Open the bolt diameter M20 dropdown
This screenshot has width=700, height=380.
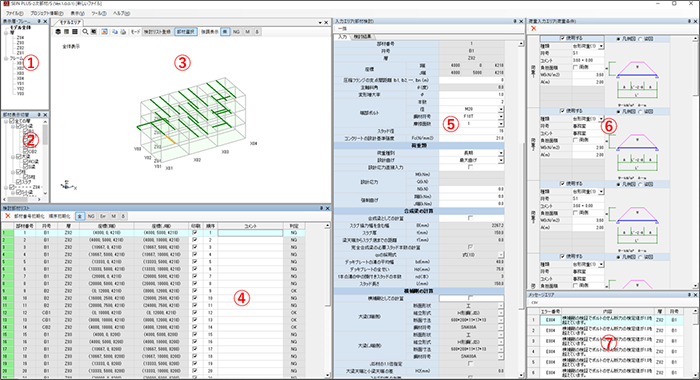pos(501,109)
